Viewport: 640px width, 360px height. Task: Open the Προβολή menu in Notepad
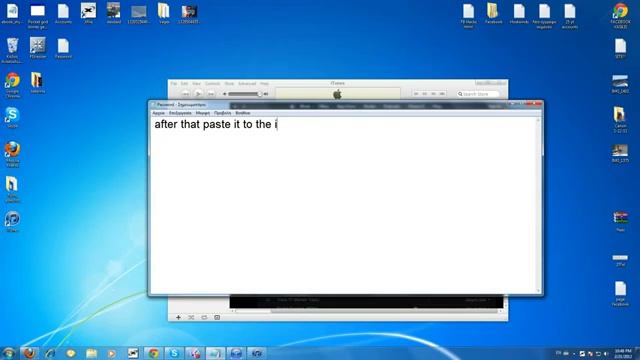click(x=222, y=113)
